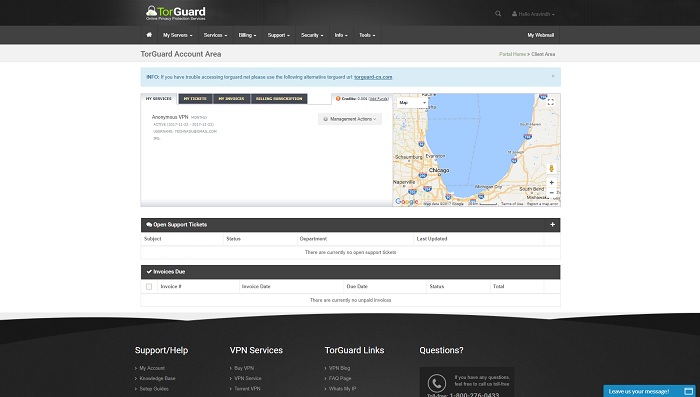Toggle fullscreen view on the map
The width and height of the screenshot is (700, 397).
(551, 102)
